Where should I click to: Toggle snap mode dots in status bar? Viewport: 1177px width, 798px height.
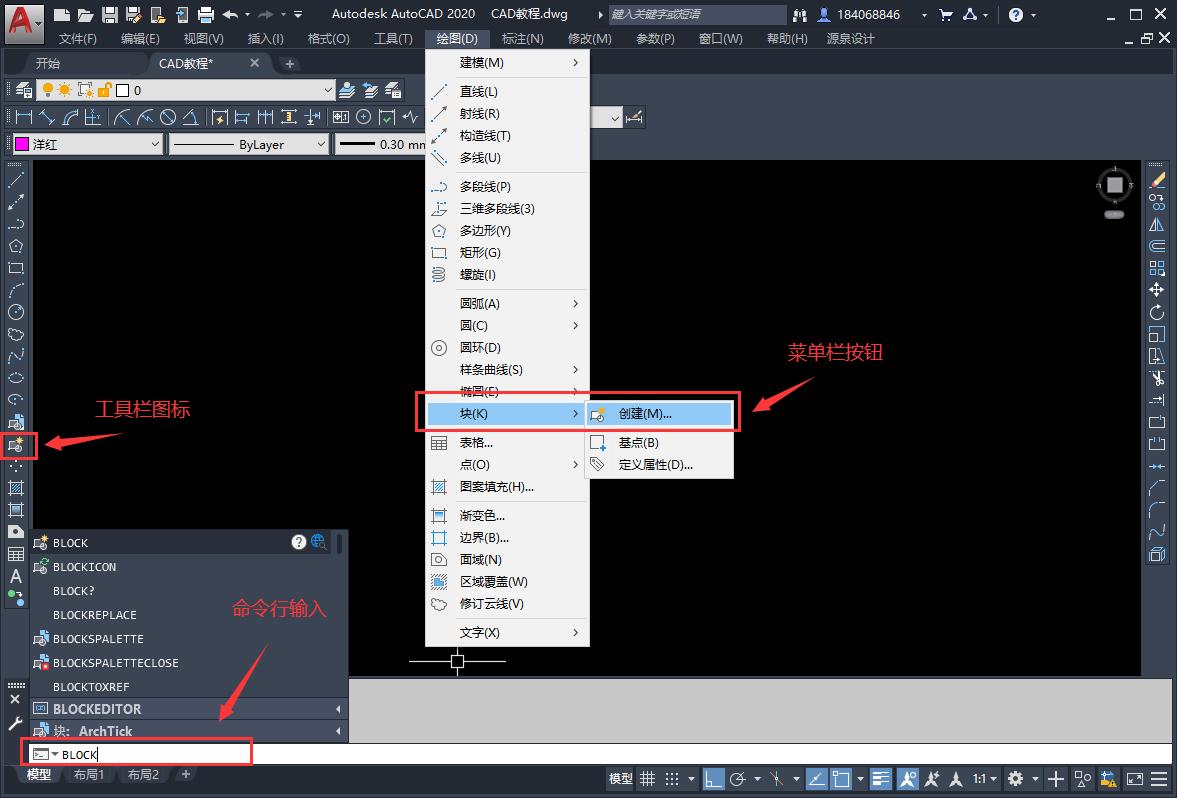[672, 778]
